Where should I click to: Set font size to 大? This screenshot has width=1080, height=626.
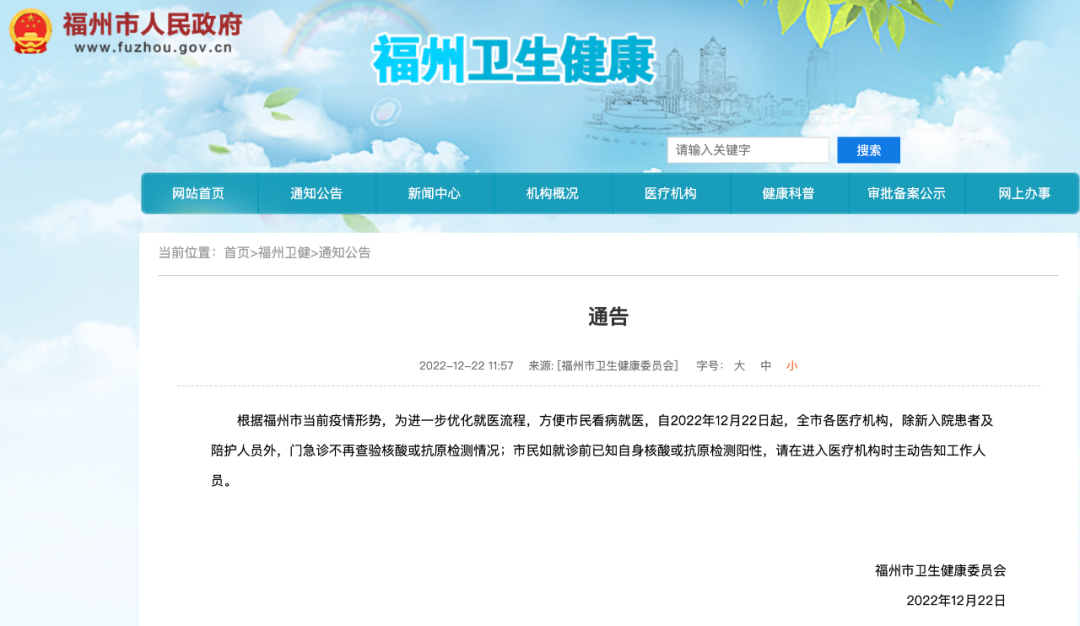pyautogui.click(x=737, y=366)
